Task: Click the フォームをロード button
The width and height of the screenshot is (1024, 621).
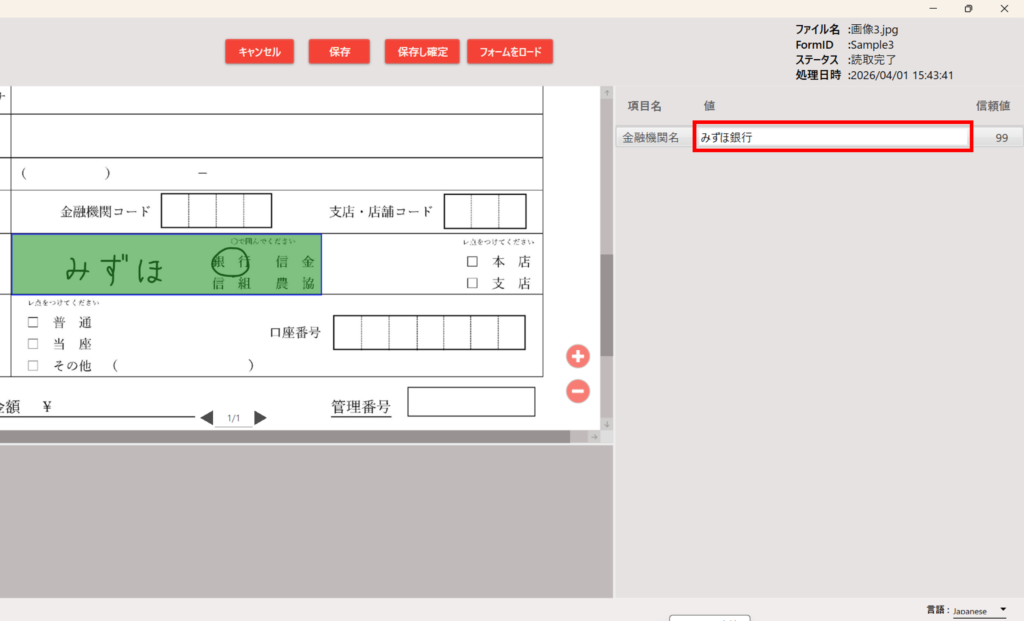Action: (x=510, y=52)
